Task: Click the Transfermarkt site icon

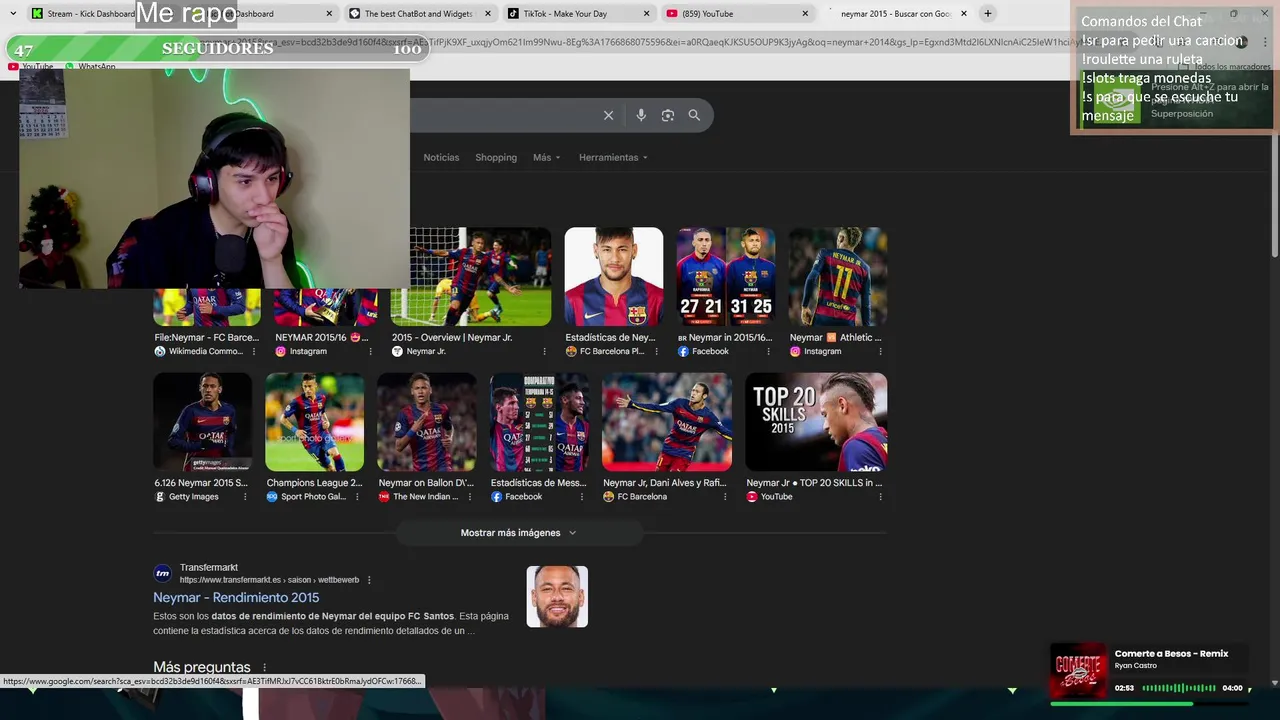Action: [x=162, y=573]
